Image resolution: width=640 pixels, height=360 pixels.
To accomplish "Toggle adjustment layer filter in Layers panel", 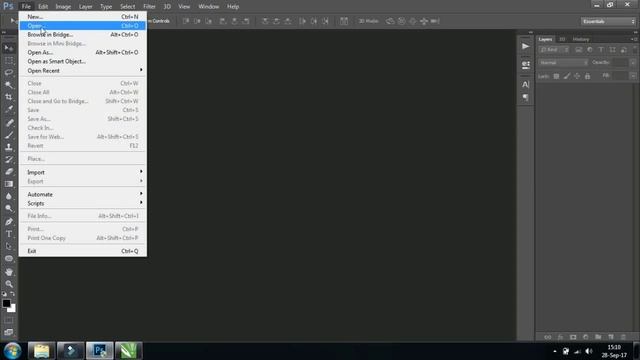I will click(x=589, y=50).
